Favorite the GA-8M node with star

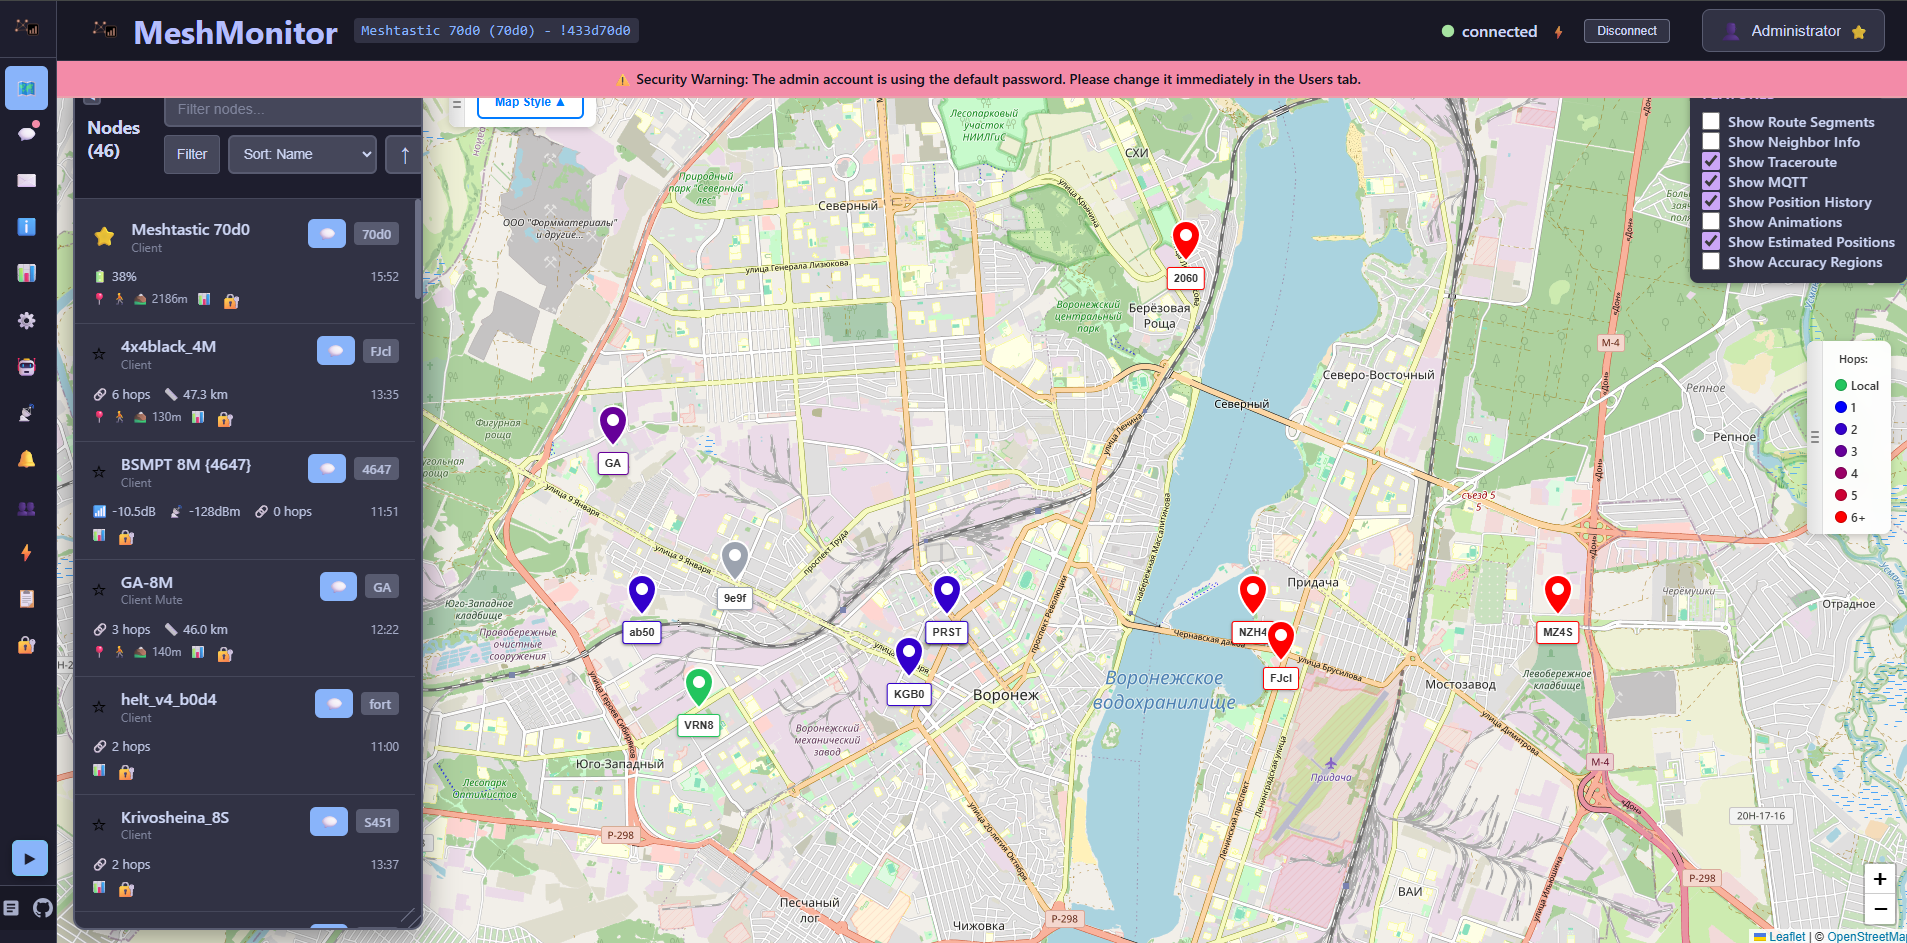[x=99, y=590]
